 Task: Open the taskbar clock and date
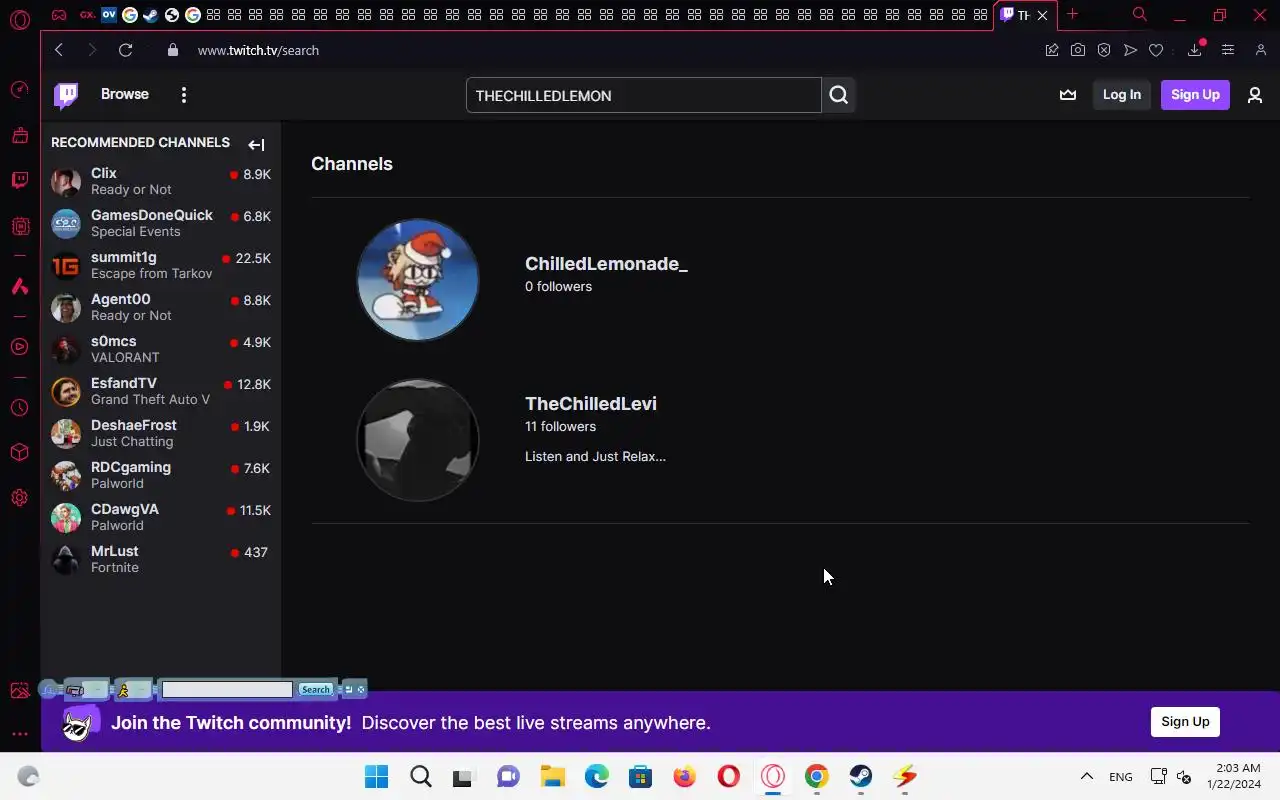(1233, 776)
